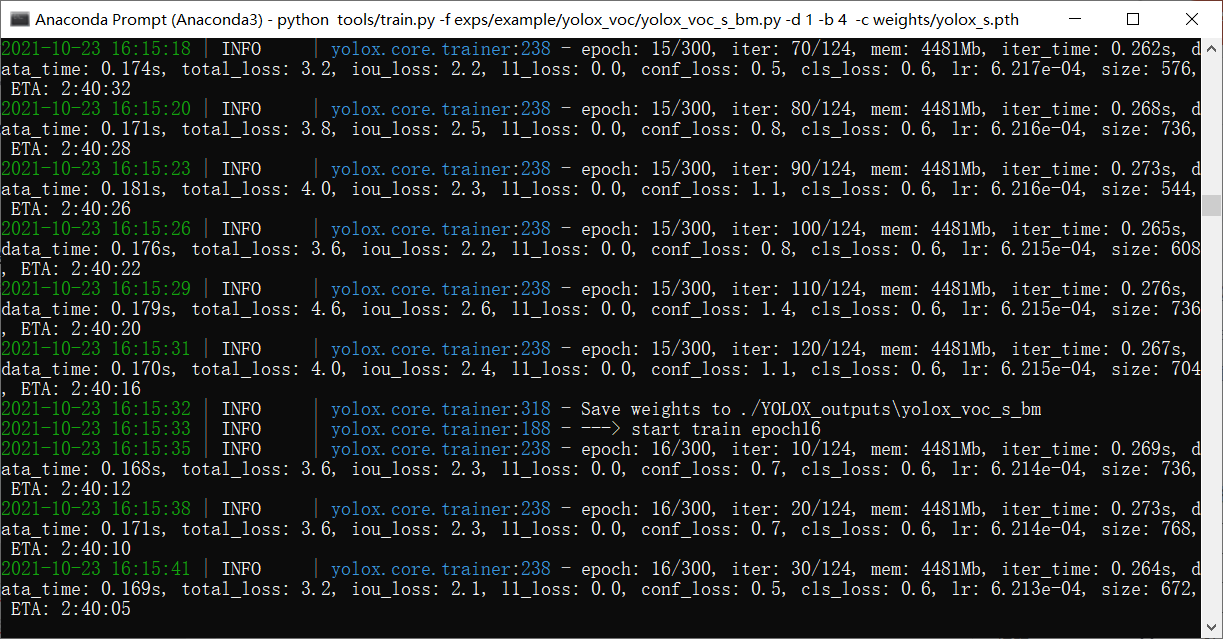
Task: Close the Anaconda Prompt window
Action: (1192, 19)
